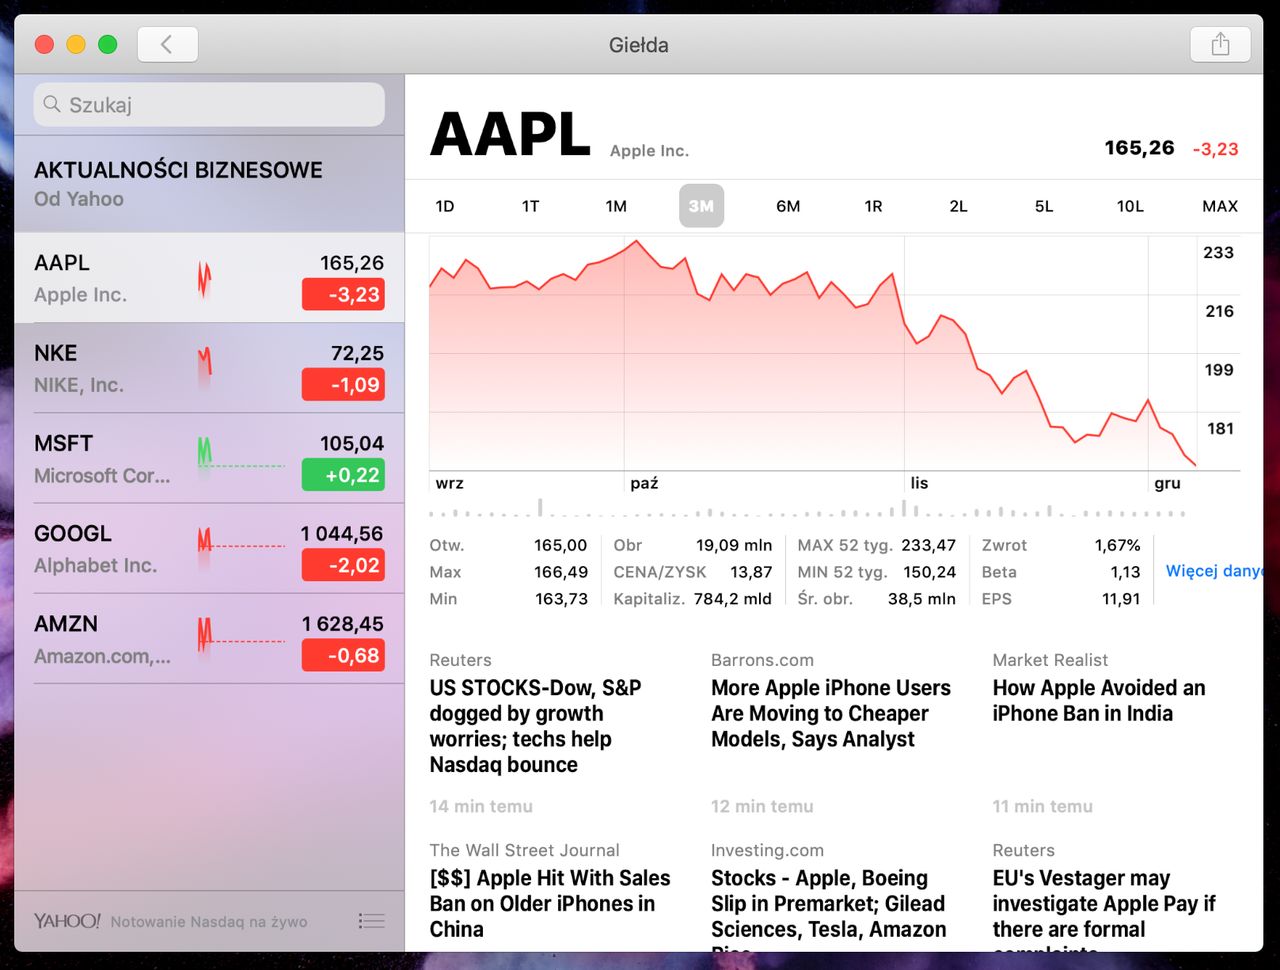Switch the chart to 6M range
Viewport: 1280px width, 970px height.
click(x=788, y=206)
